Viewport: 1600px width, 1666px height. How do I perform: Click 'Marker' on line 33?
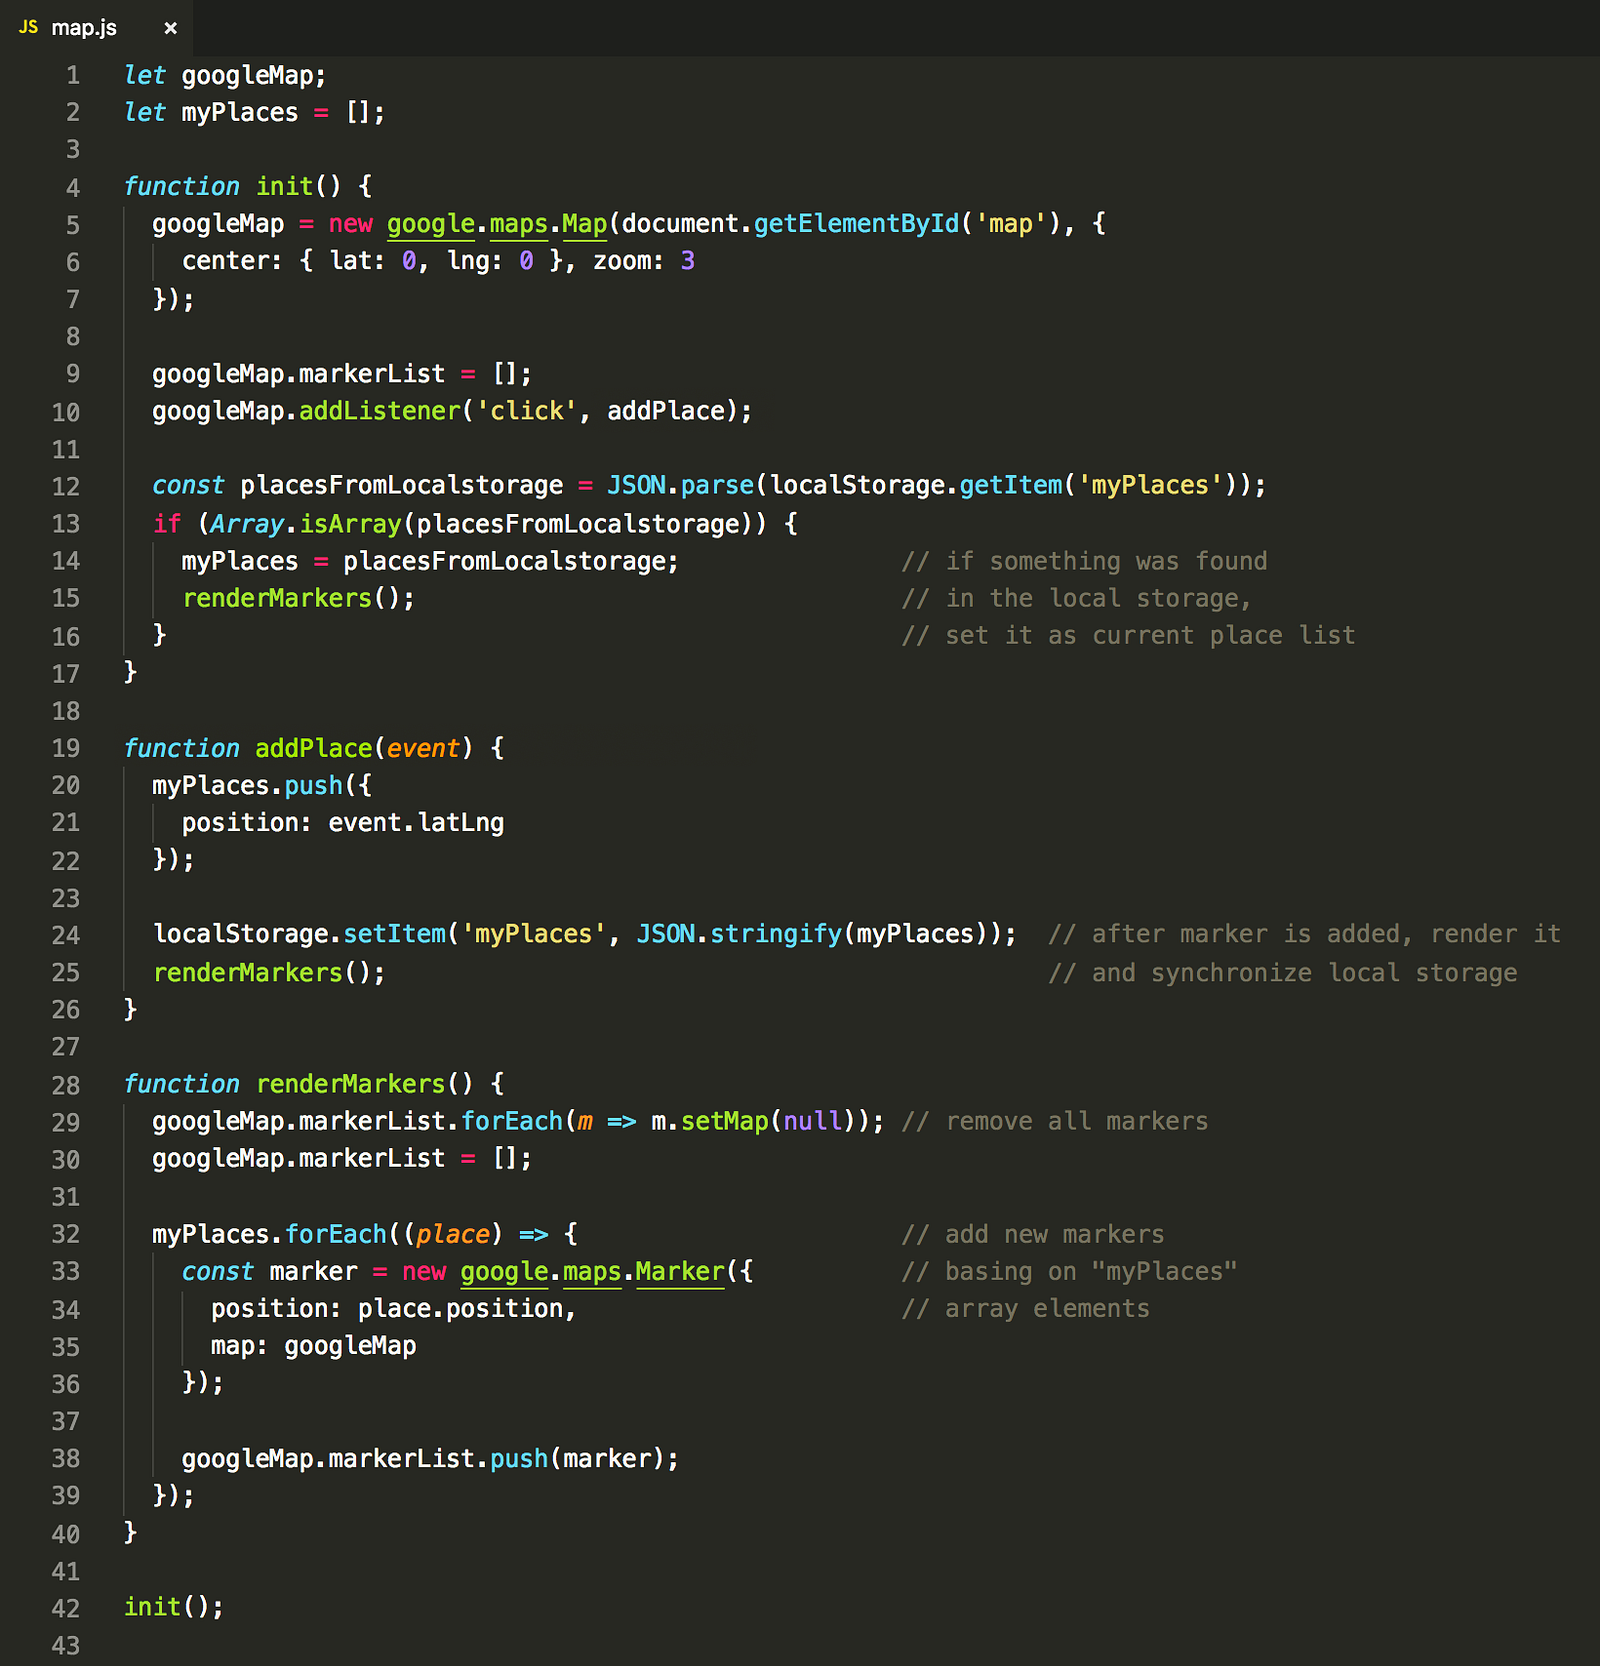click(680, 1272)
